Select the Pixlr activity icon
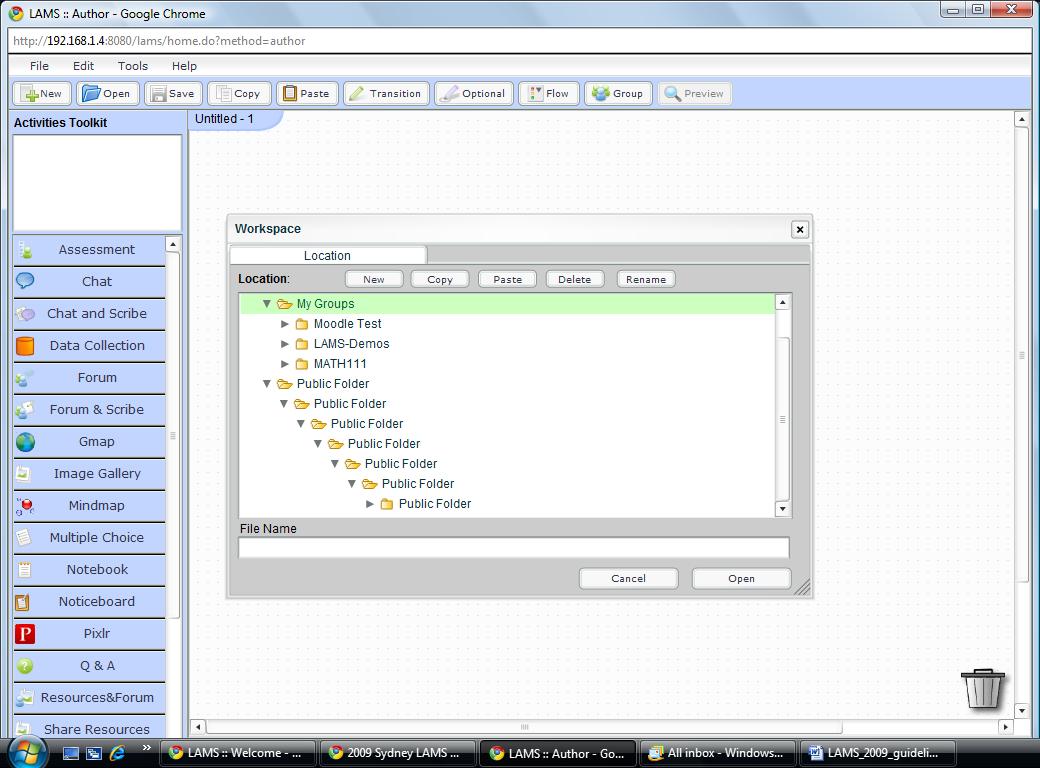This screenshot has width=1040, height=768. 25,634
